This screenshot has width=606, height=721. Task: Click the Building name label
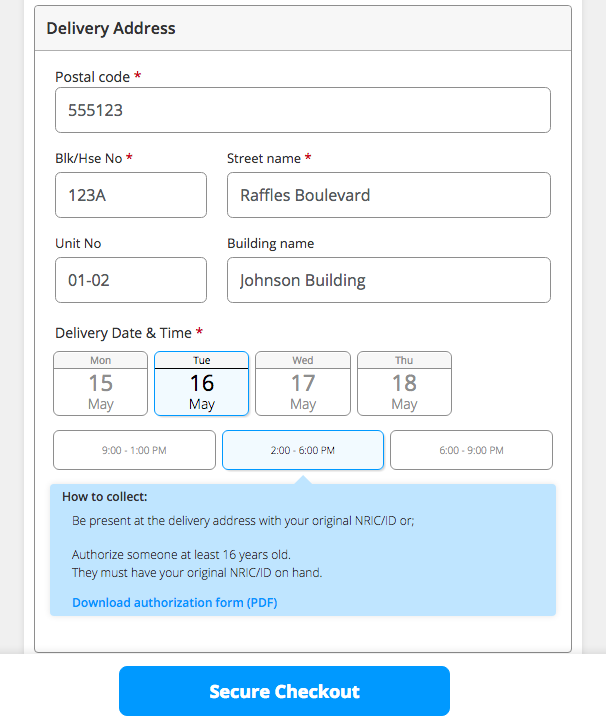pyautogui.click(x=270, y=243)
